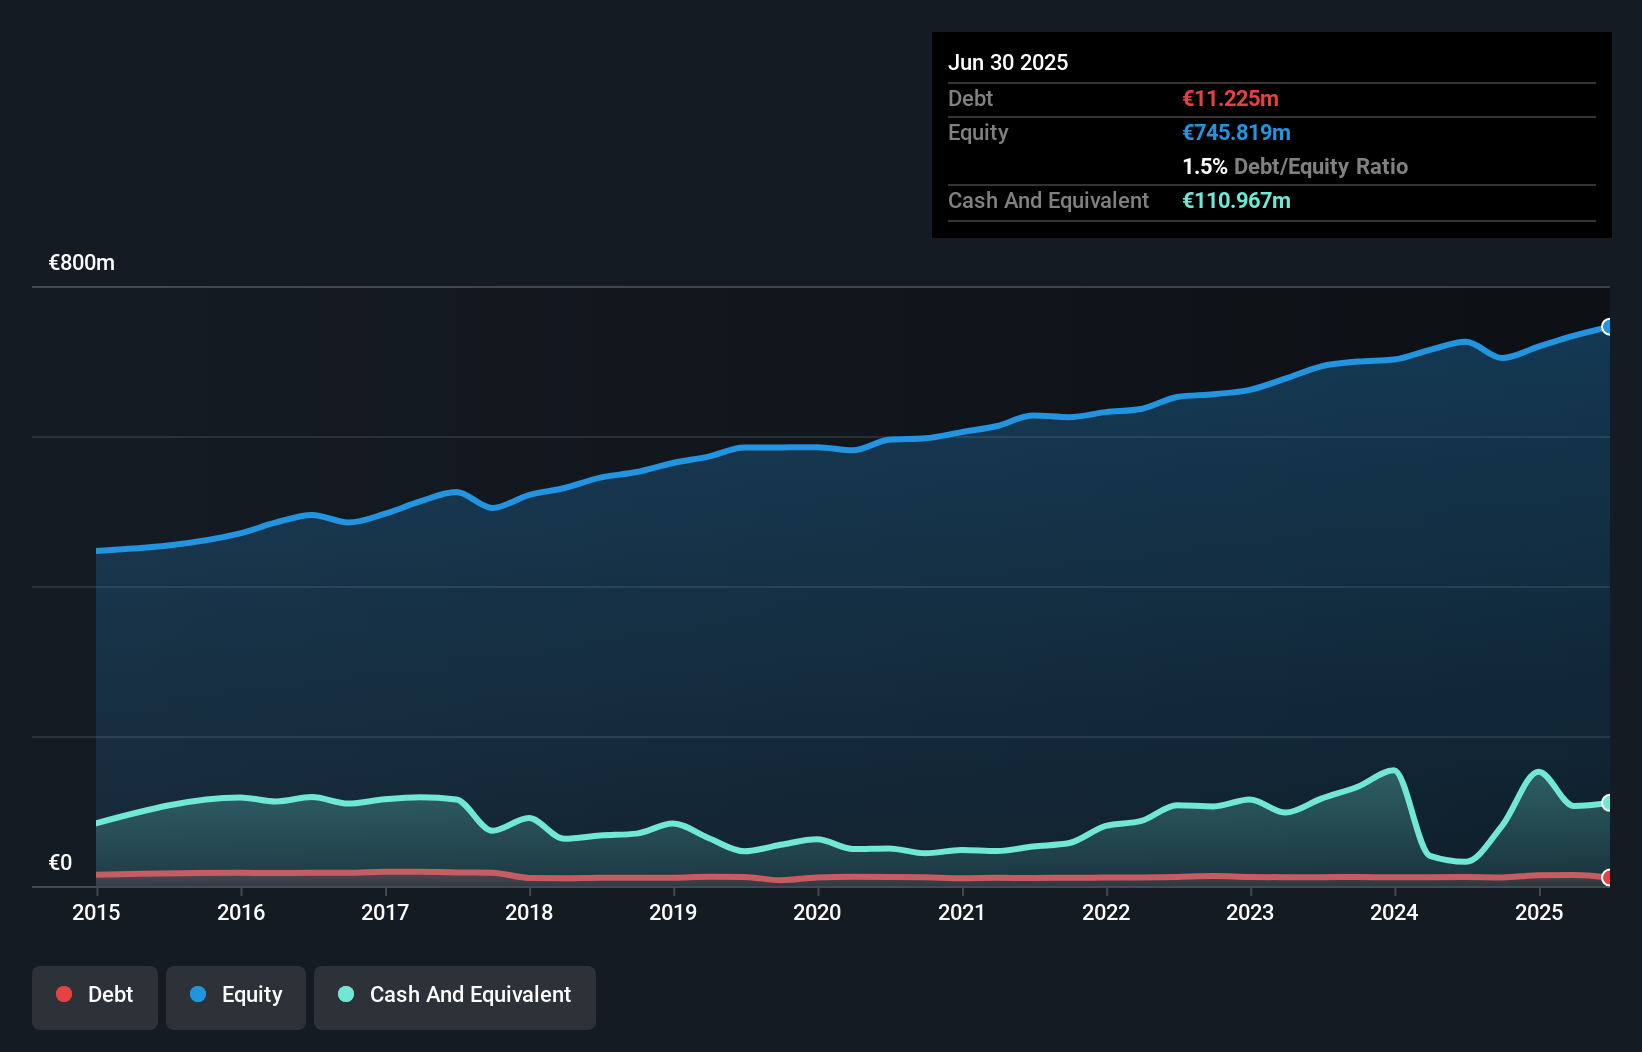Click the Cash endpoint marker on the chart
The image size is (1642, 1052).
pyautogui.click(x=1607, y=801)
